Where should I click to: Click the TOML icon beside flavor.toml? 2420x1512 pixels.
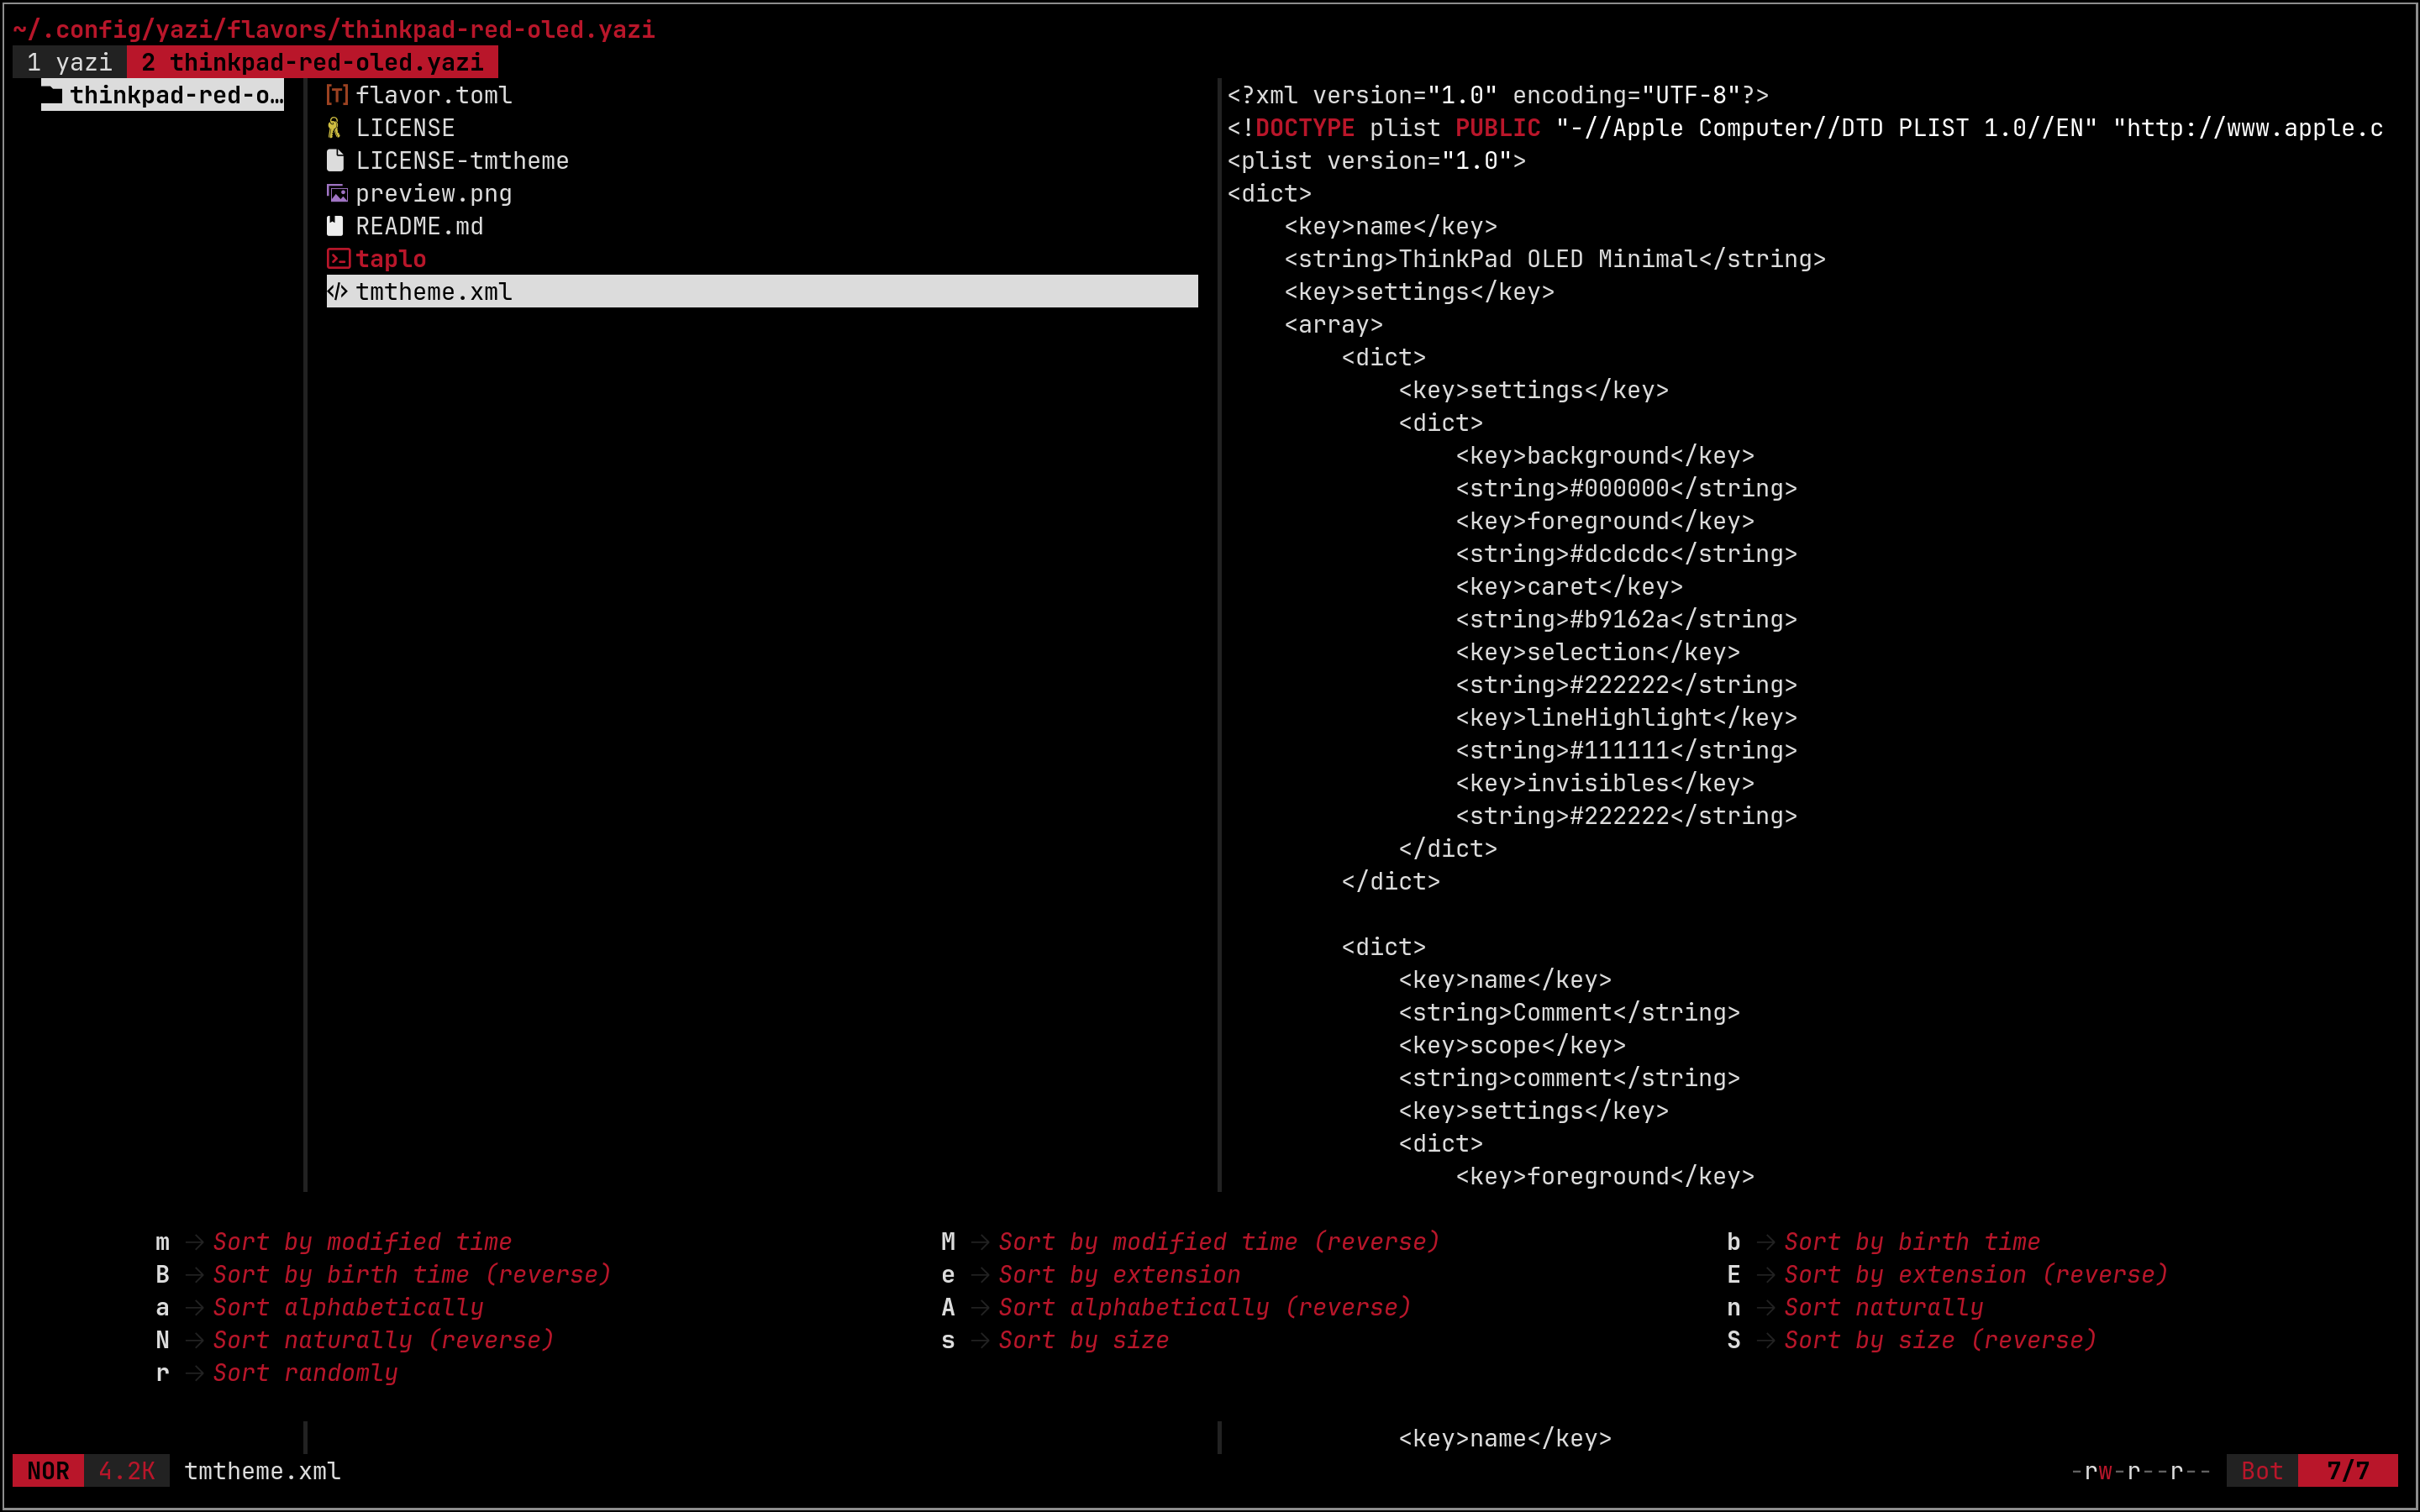pos(337,95)
